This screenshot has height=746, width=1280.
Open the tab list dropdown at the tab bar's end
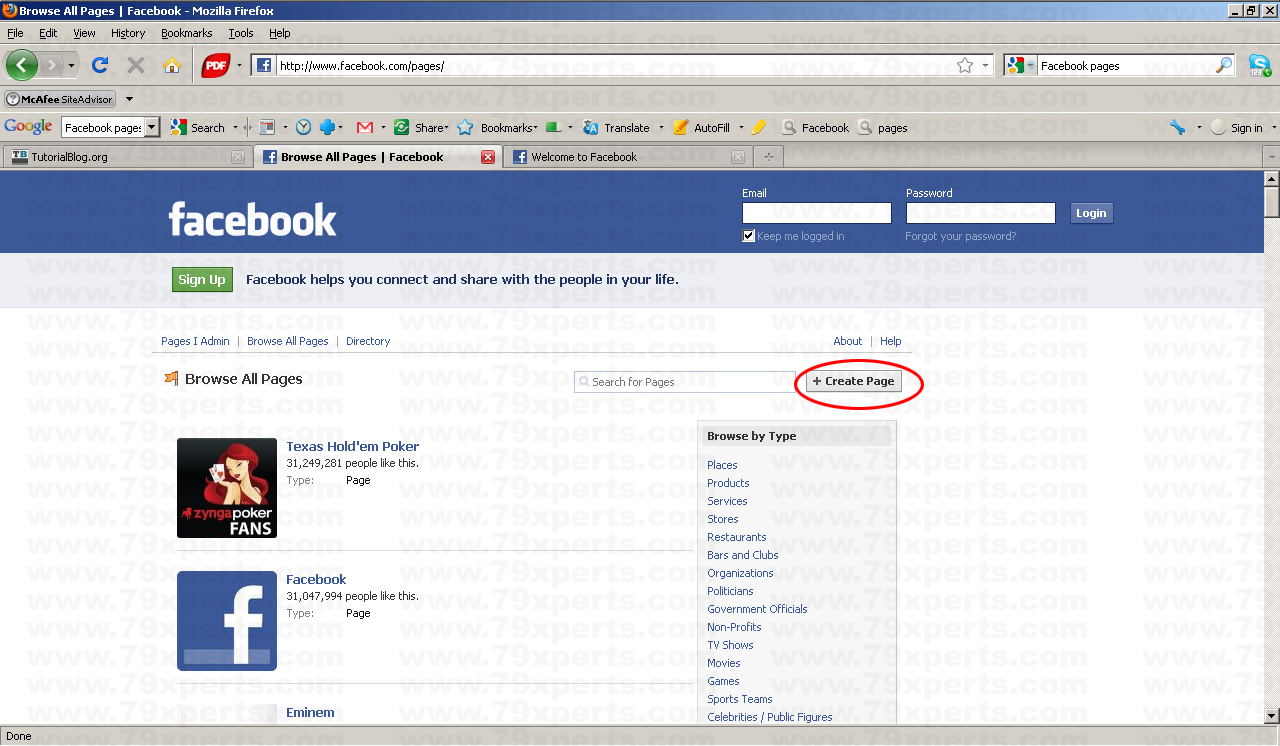(1271, 157)
